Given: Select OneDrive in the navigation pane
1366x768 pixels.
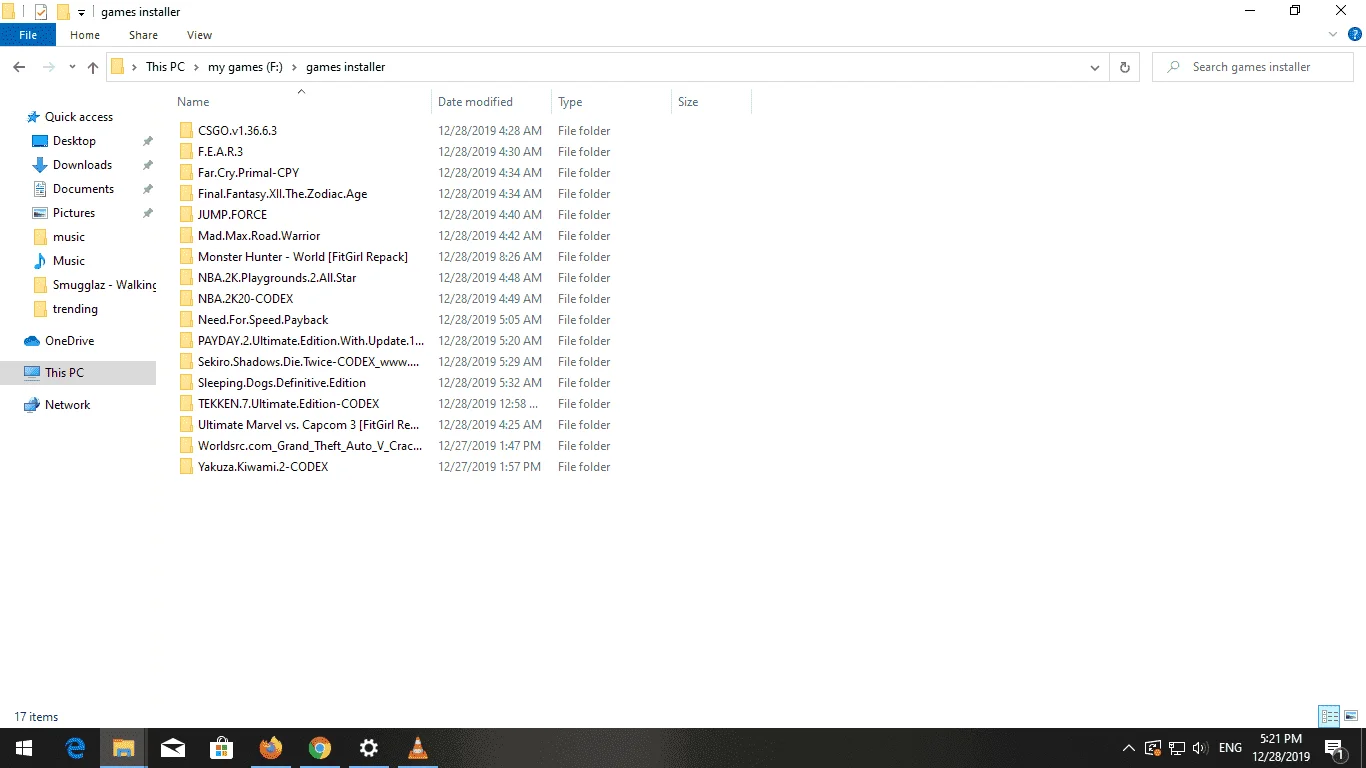Looking at the screenshot, I should 69,341.
